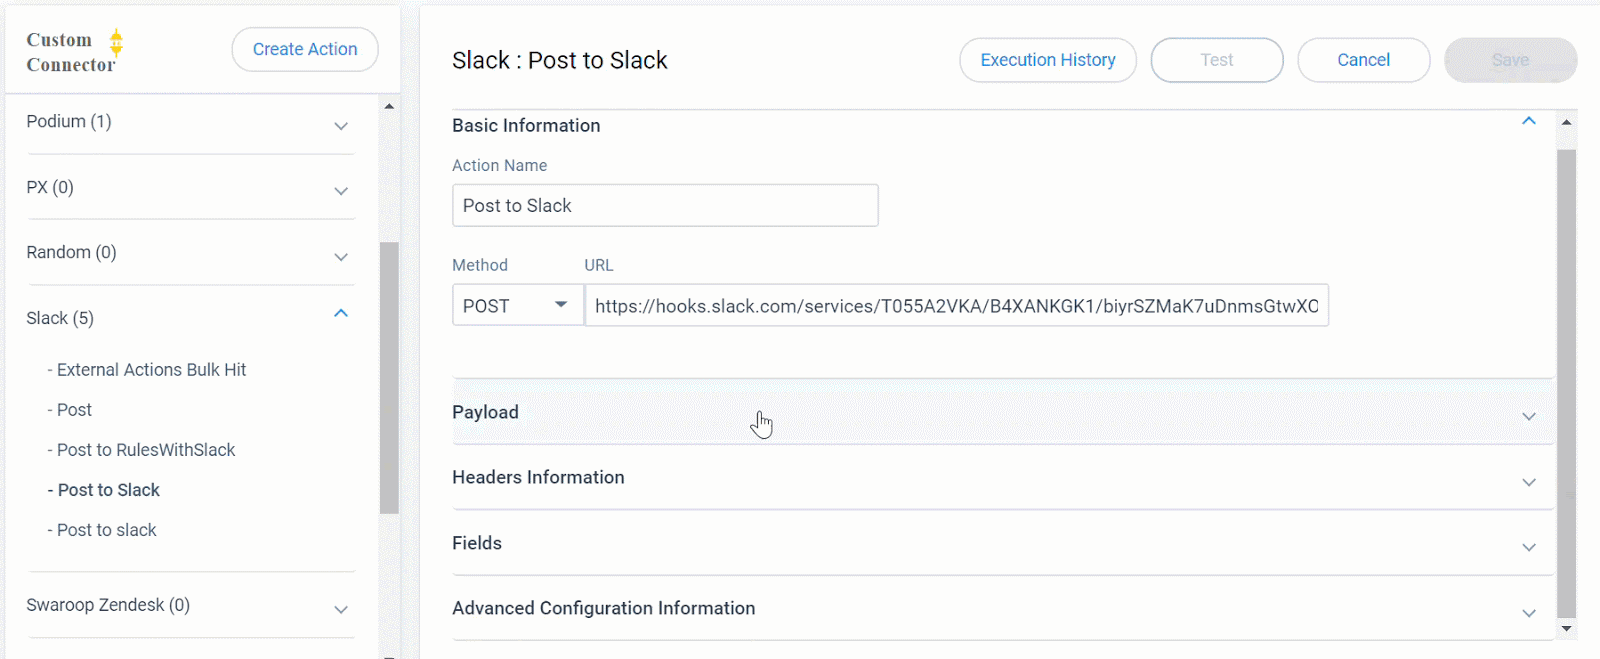This screenshot has width=1600, height=659.
Task: Click the sidebar scrollbar thumb
Action: pos(389,378)
